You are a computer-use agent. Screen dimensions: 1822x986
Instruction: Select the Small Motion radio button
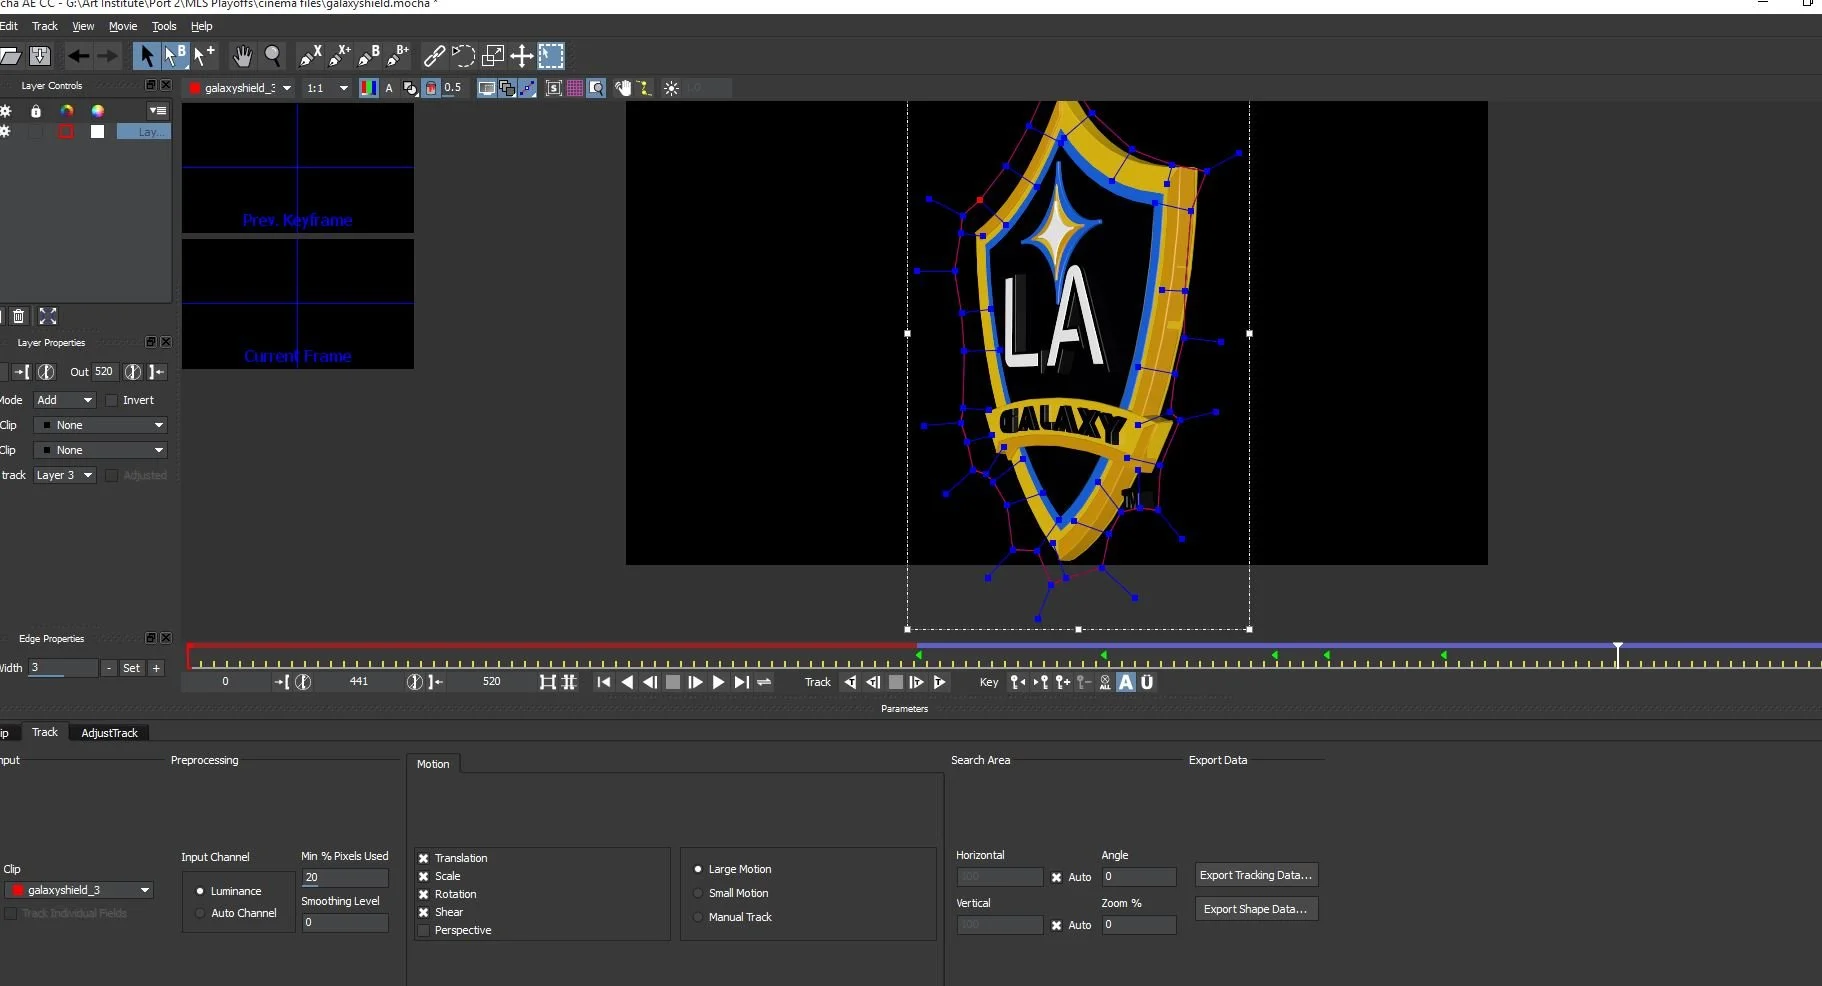coord(698,893)
